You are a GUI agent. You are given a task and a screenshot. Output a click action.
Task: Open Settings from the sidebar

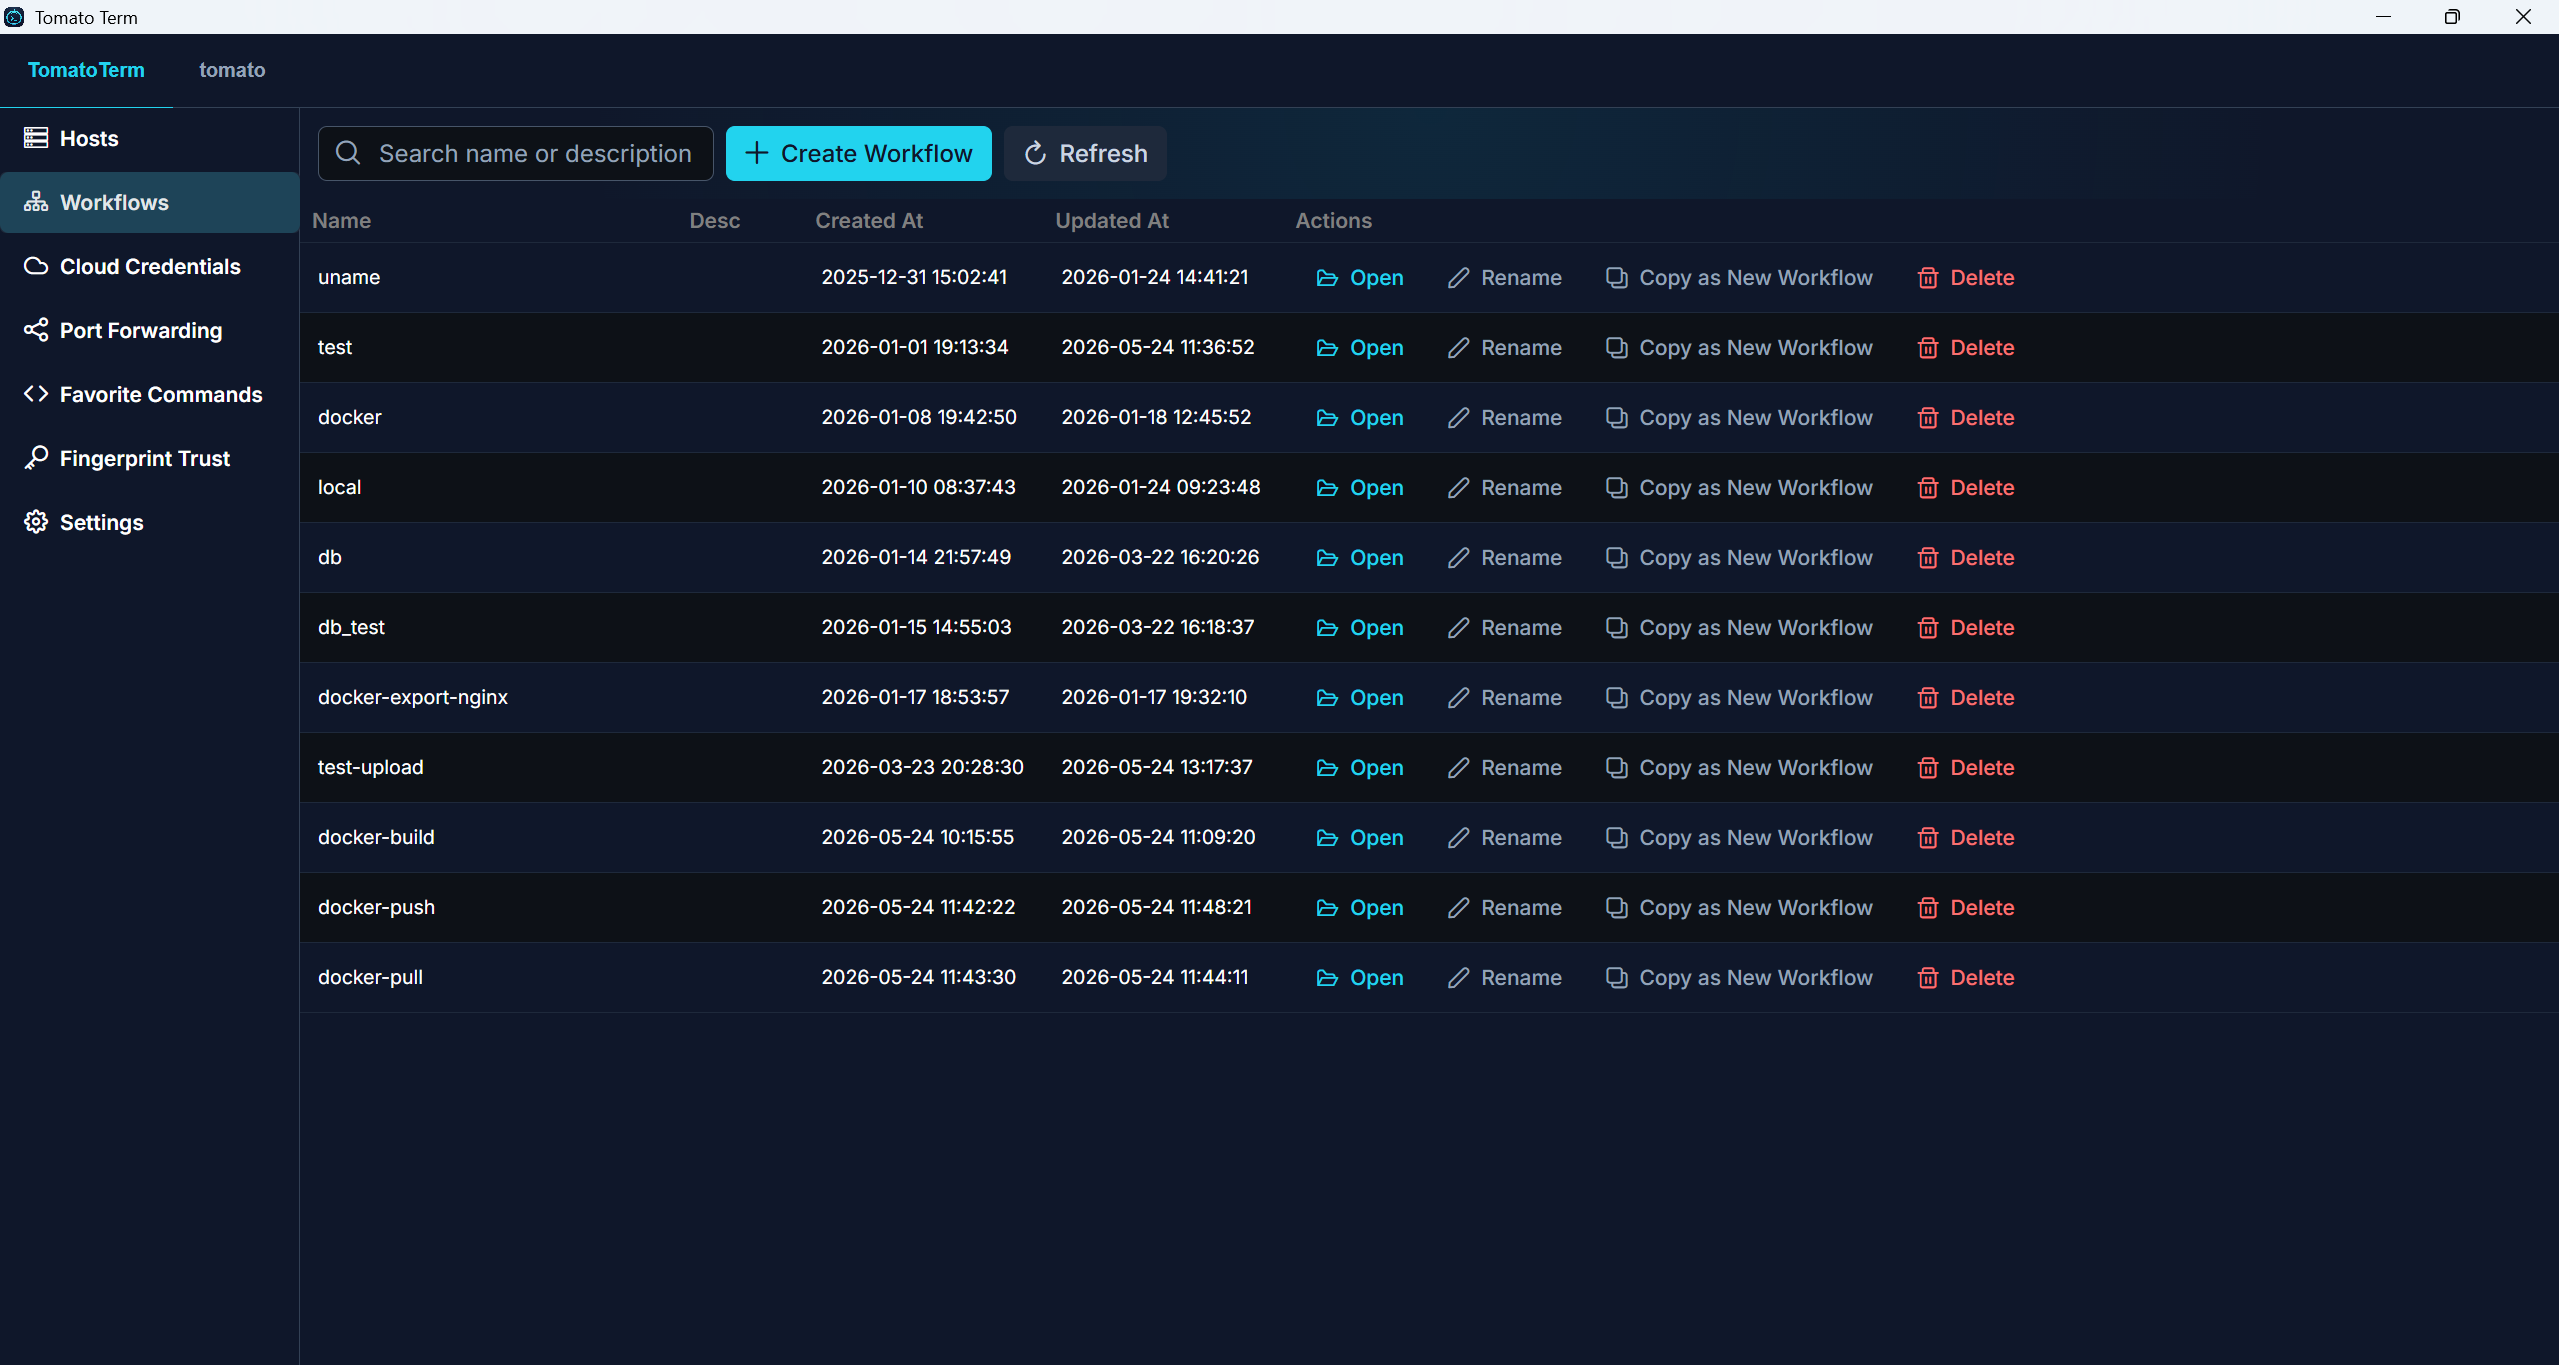[x=150, y=522]
